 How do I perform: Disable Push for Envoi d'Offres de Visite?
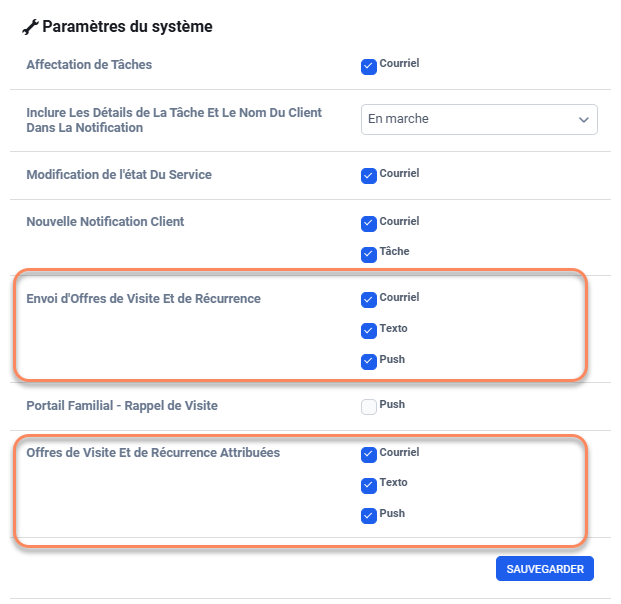tap(368, 361)
